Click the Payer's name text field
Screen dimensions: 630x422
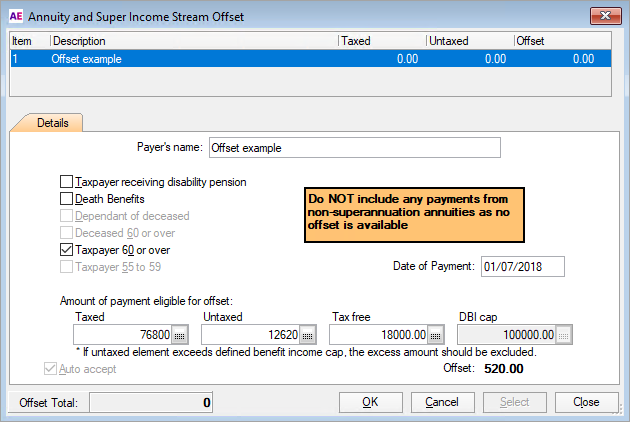click(x=352, y=148)
